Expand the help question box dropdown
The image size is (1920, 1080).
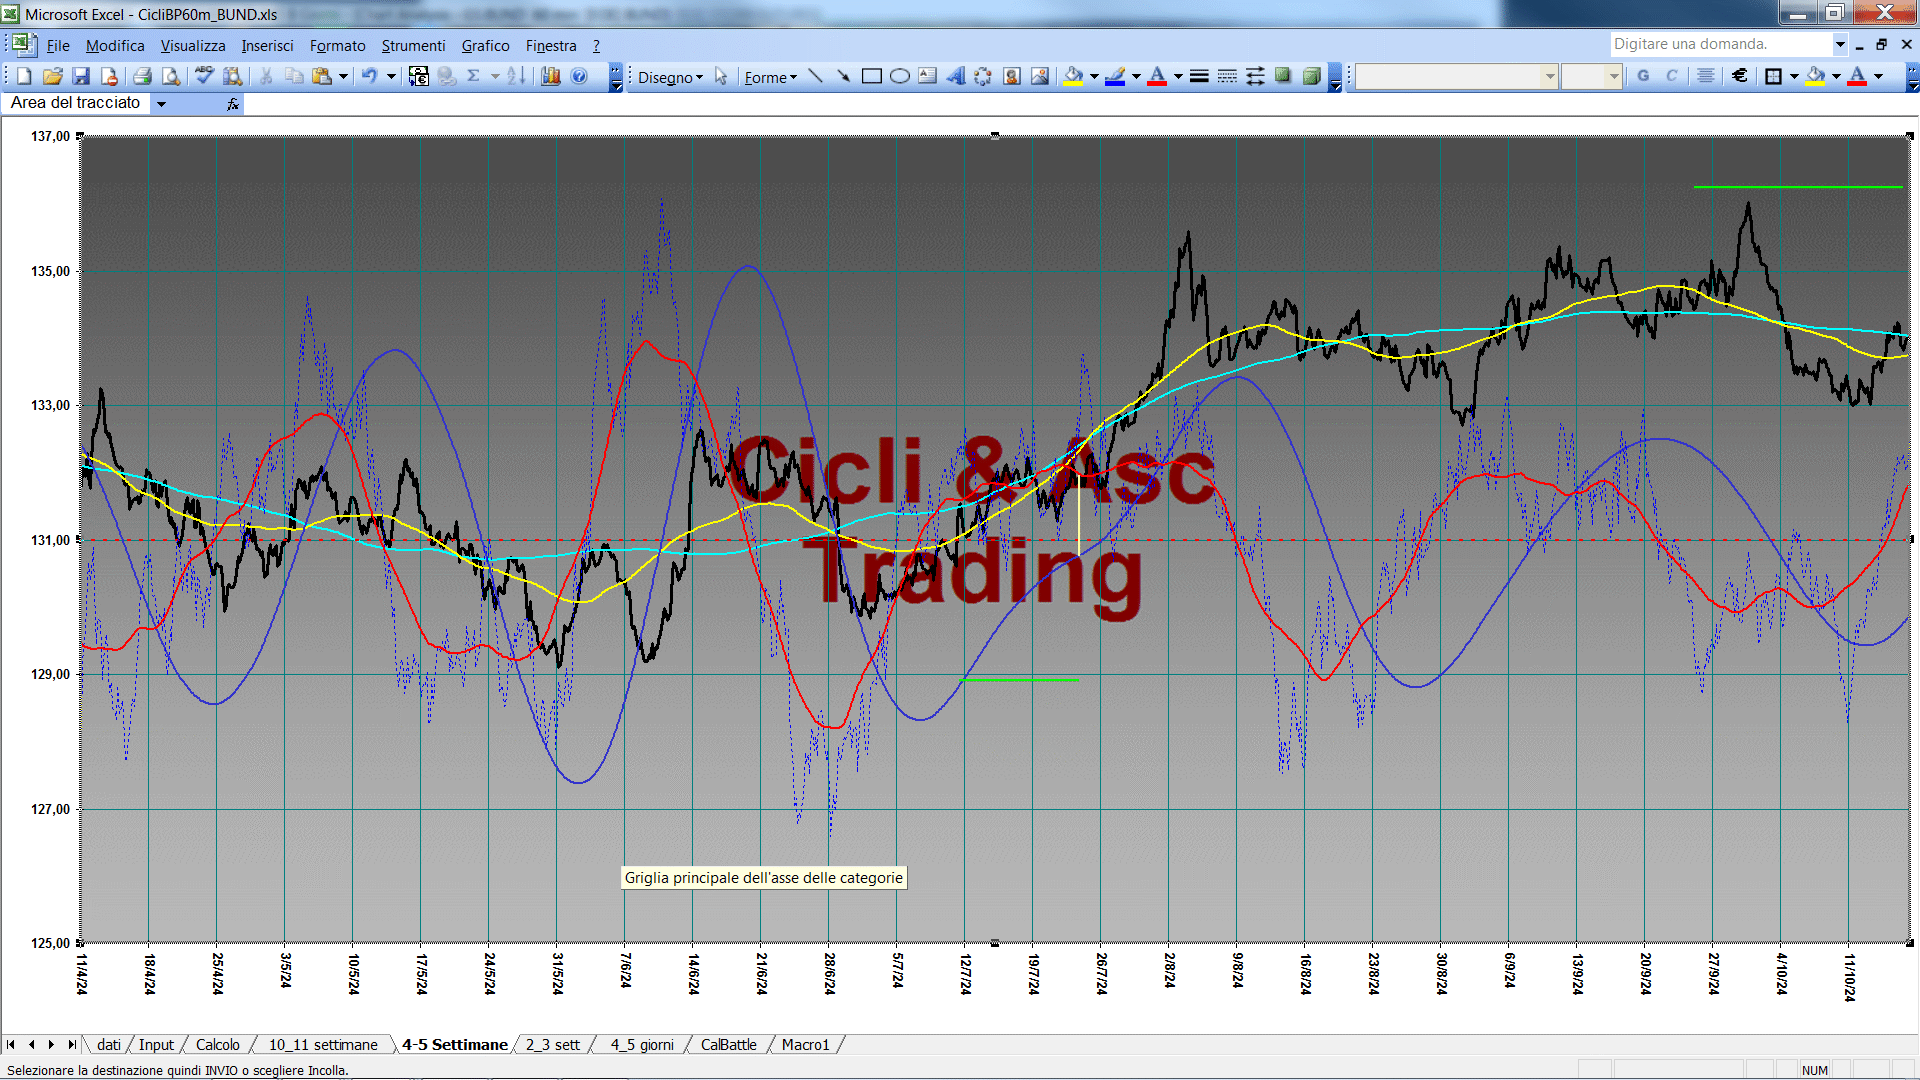click(1839, 44)
